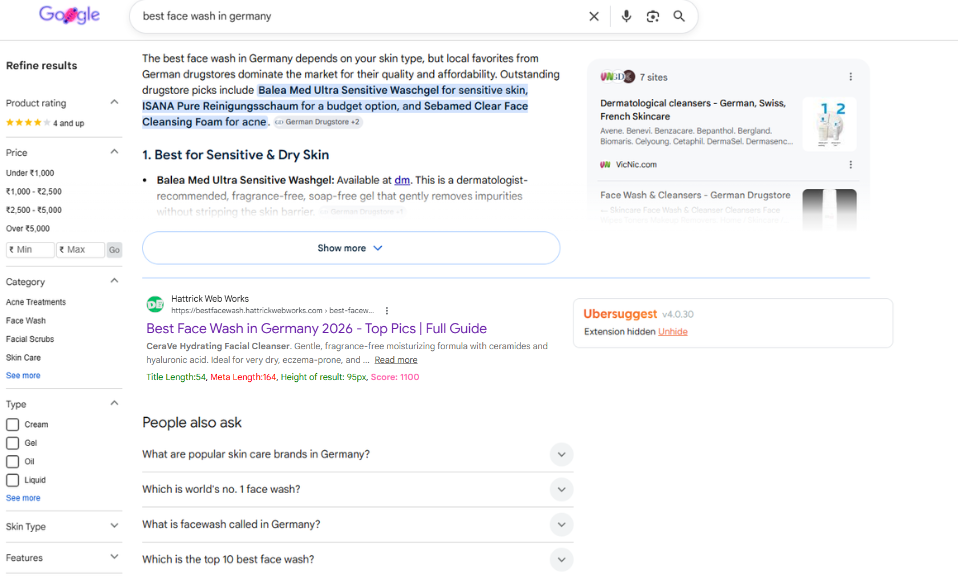
Task: Tick the Liquid type checkbox
Action: pos(12,480)
